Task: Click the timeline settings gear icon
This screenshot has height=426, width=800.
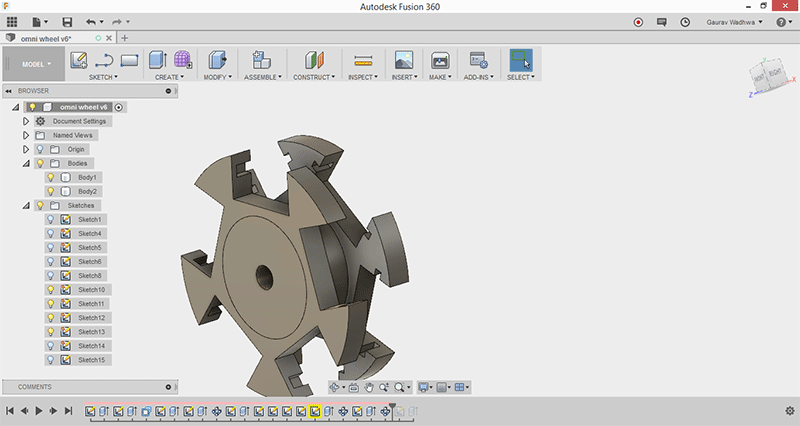Action: [789, 411]
